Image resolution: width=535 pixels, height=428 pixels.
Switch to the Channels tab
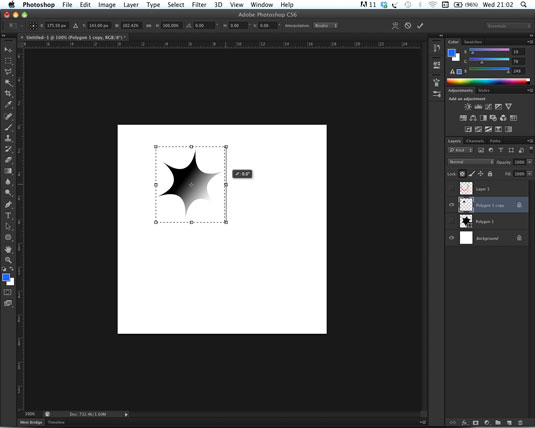coord(475,141)
